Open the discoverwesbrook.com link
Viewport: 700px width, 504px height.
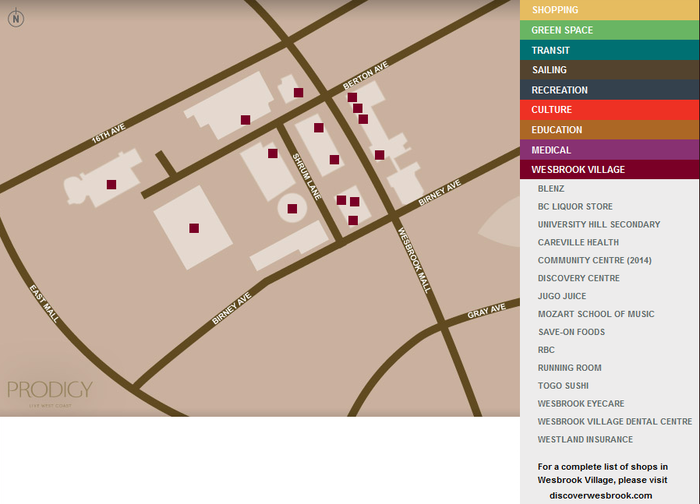(x=600, y=496)
